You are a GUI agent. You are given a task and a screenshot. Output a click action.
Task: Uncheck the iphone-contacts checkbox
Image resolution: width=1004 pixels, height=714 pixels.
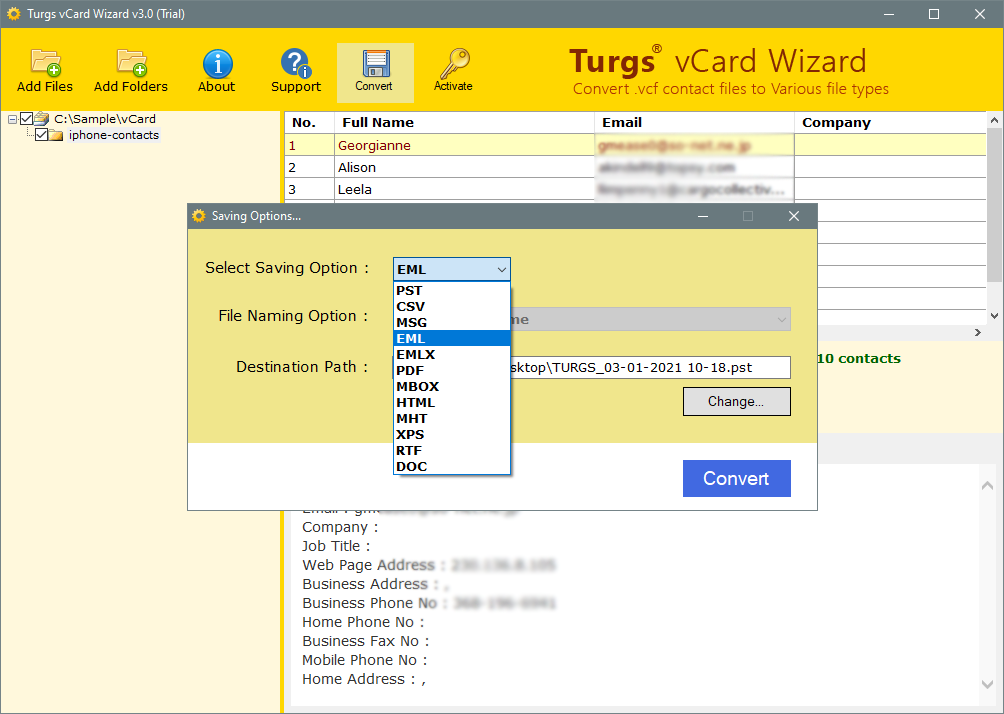tap(42, 134)
